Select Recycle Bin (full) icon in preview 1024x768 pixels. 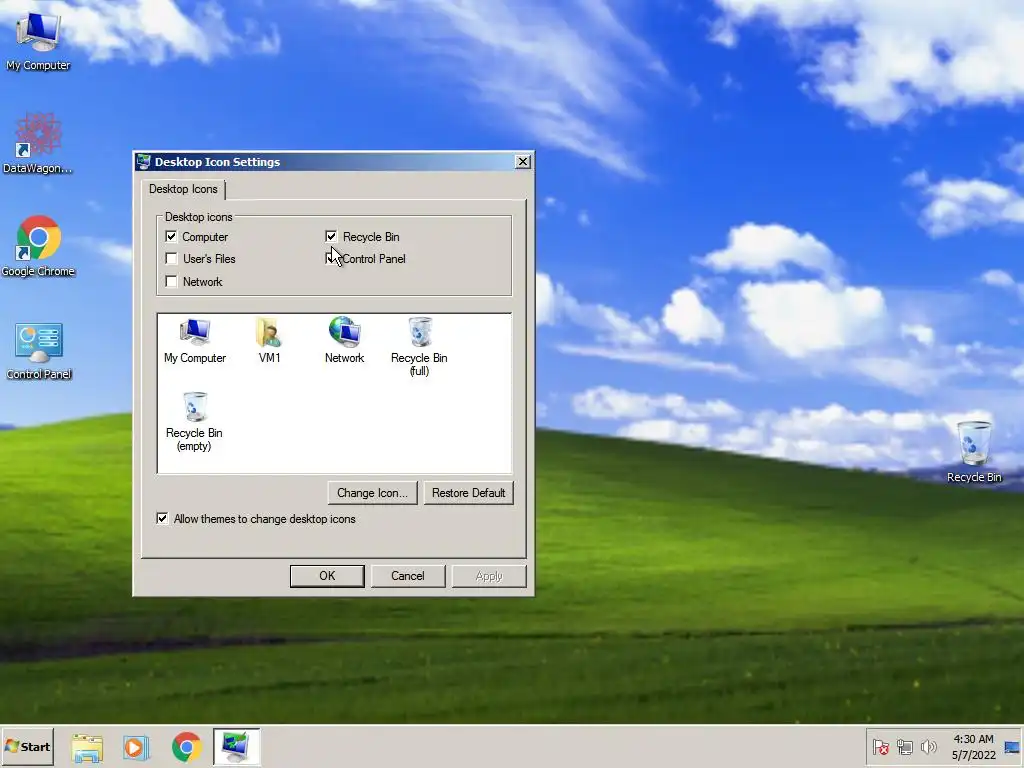[x=419, y=347]
